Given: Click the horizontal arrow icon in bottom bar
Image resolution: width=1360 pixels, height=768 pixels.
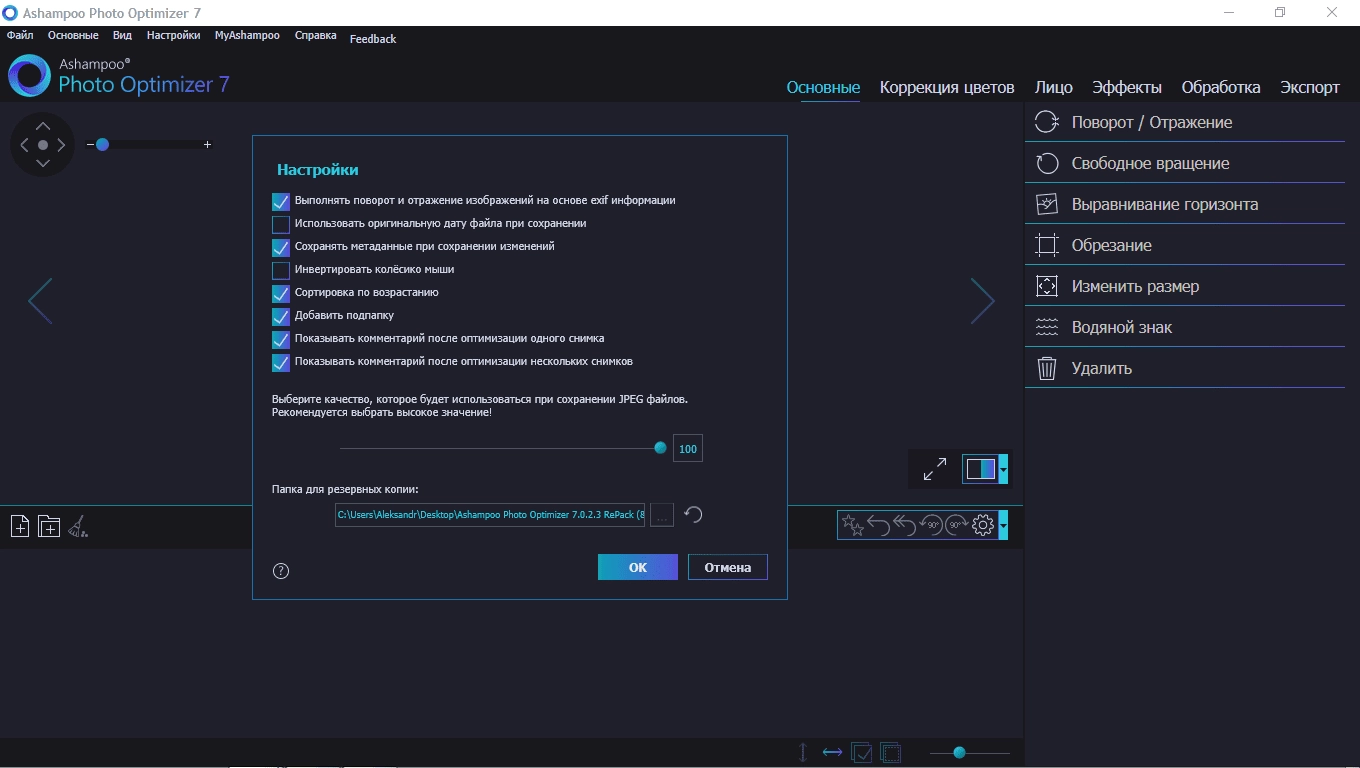Looking at the screenshot, I should click(x=832, y=752).
